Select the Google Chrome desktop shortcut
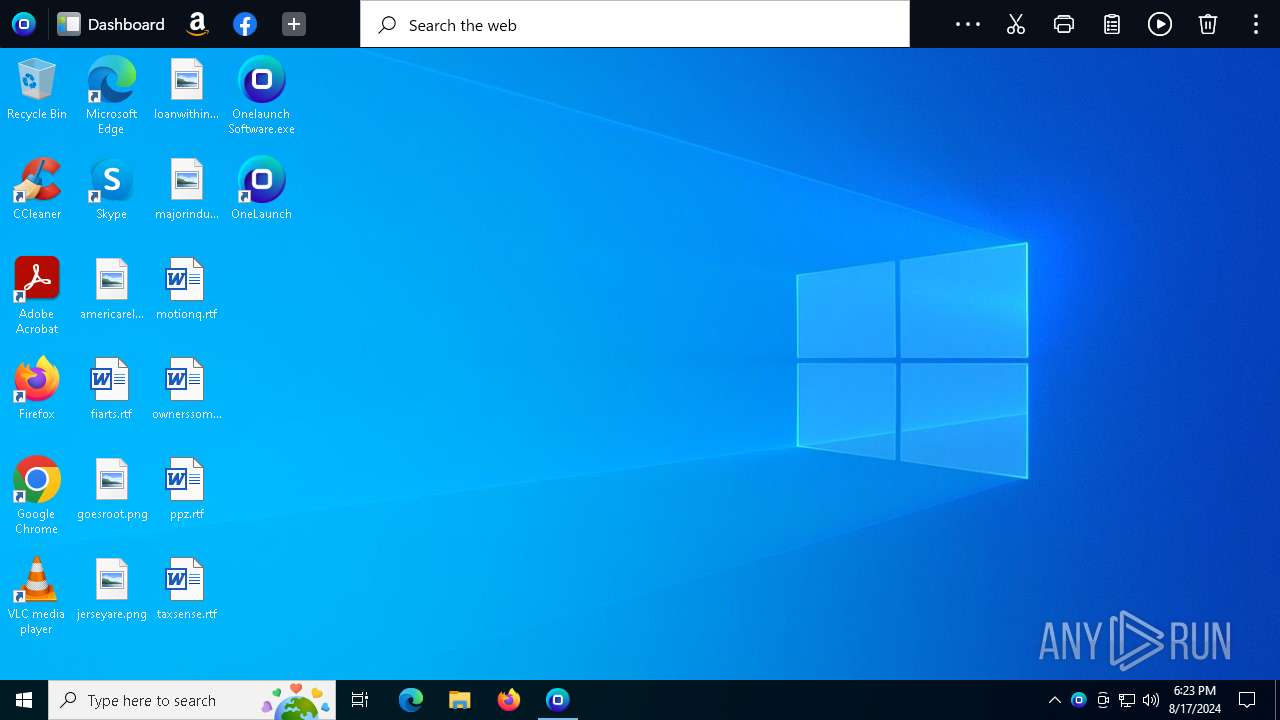 coord(37,496)
